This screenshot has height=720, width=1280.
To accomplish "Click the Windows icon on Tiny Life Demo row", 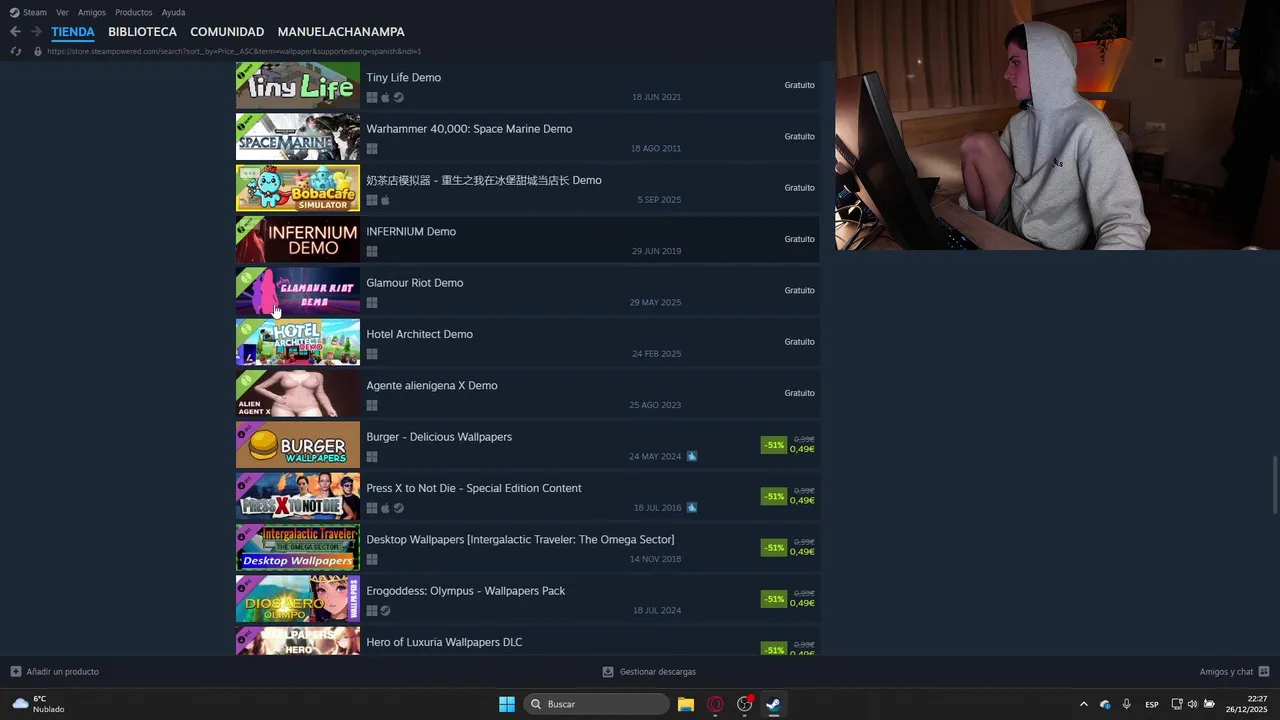I will [372, 97].
